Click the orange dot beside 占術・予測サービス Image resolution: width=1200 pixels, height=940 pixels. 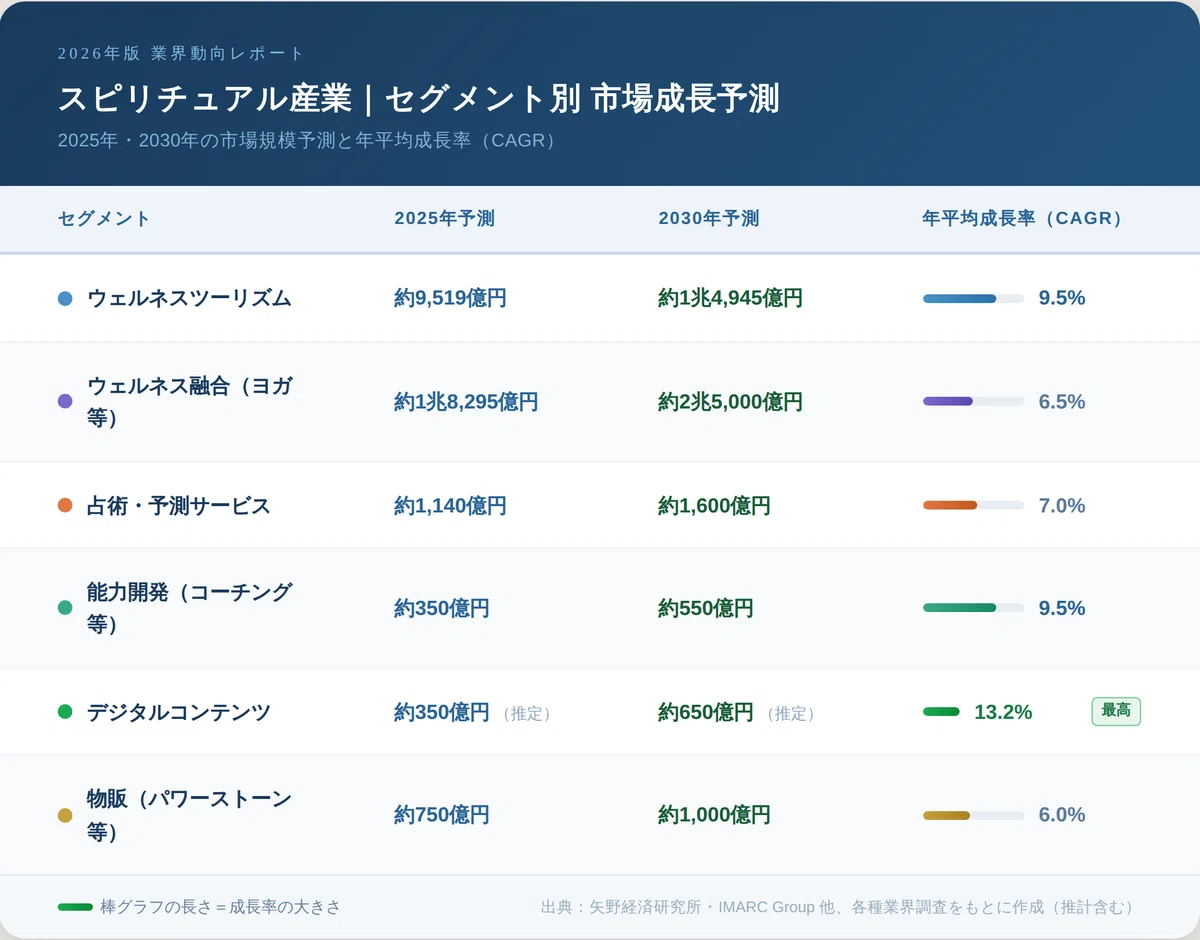(65, 505)
